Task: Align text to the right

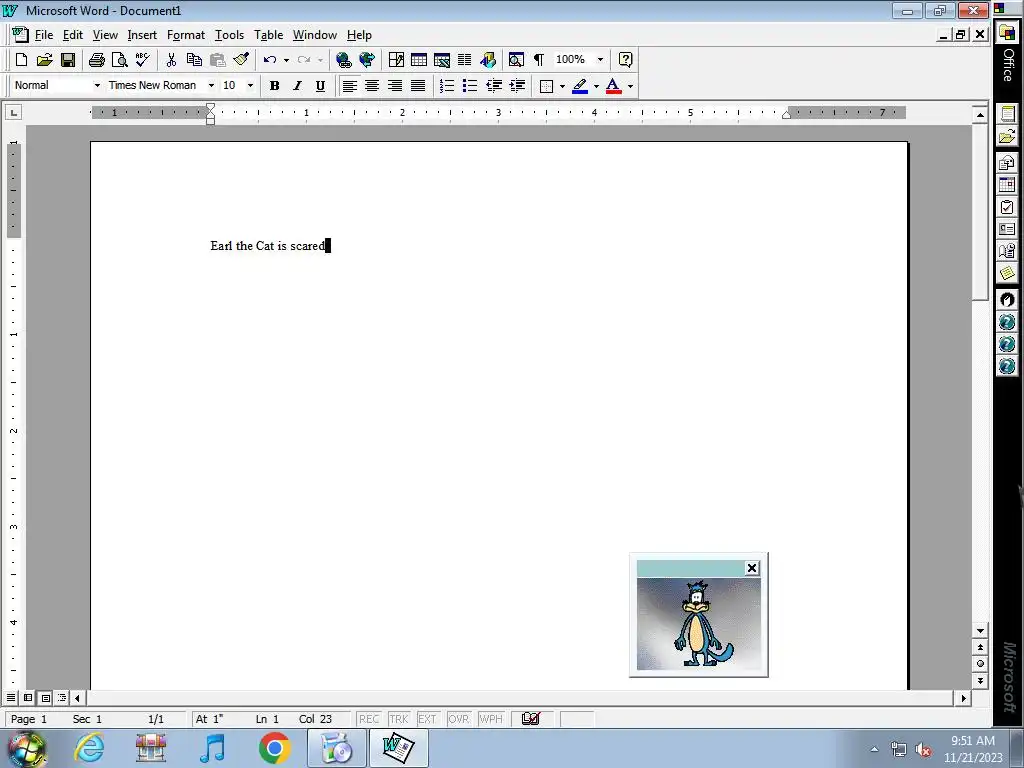Action: 395,86
